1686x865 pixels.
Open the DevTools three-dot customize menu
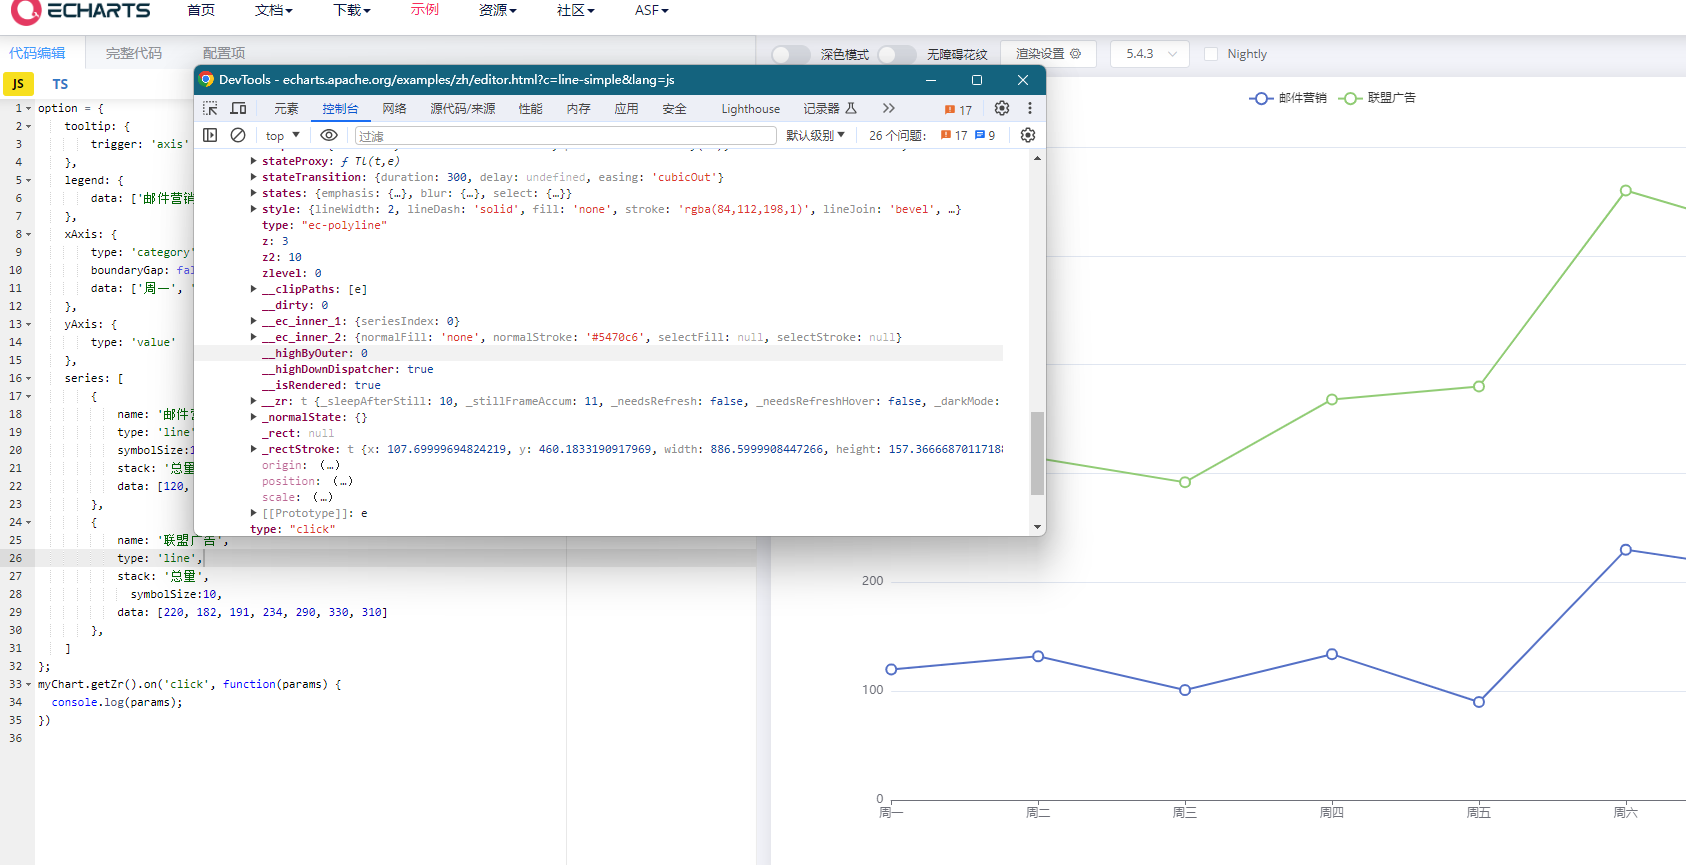(x=1030, y=108)
